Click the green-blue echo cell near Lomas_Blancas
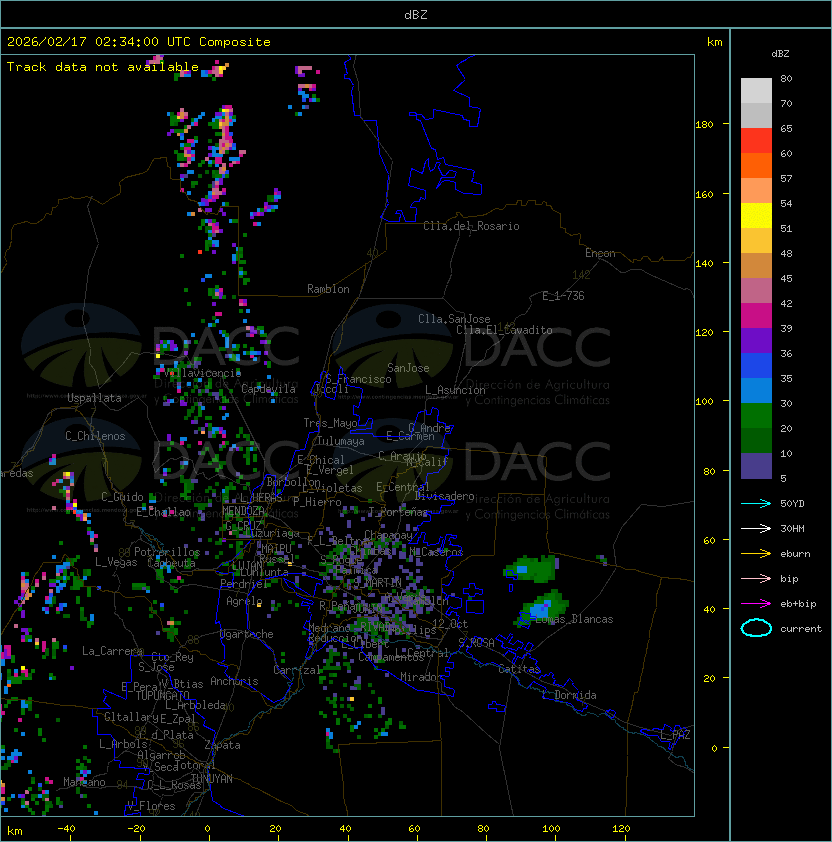832x842 pixels. click(541, 609)
